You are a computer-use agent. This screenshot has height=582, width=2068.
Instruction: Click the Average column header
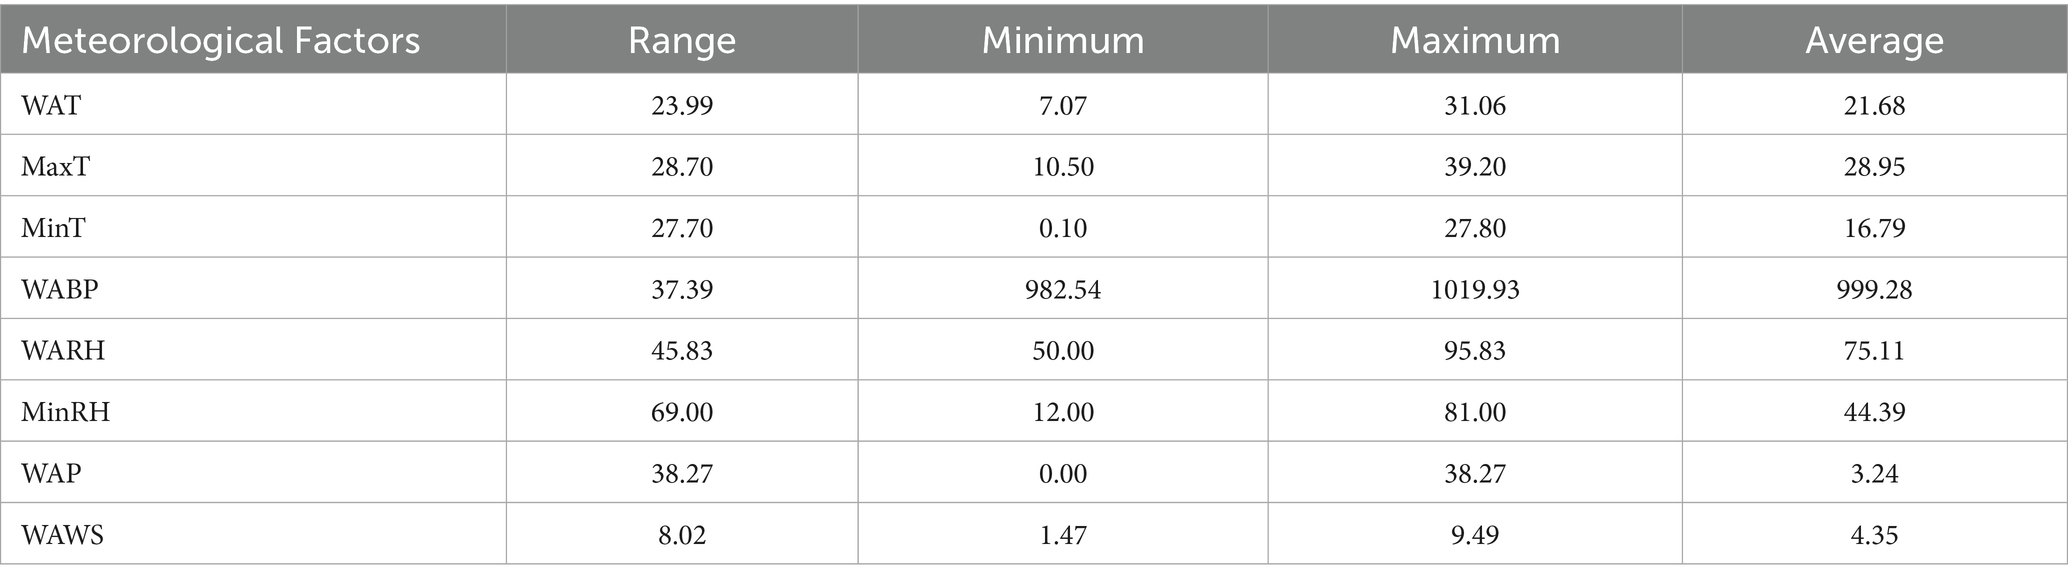point(1874,40)
